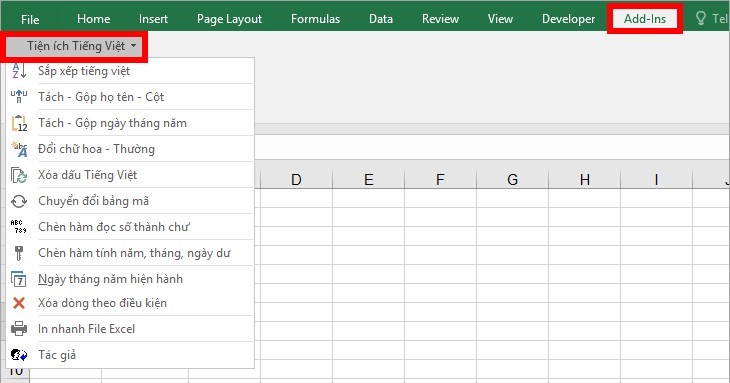Select the Add-Ins ribbon tab

[645, 19]
